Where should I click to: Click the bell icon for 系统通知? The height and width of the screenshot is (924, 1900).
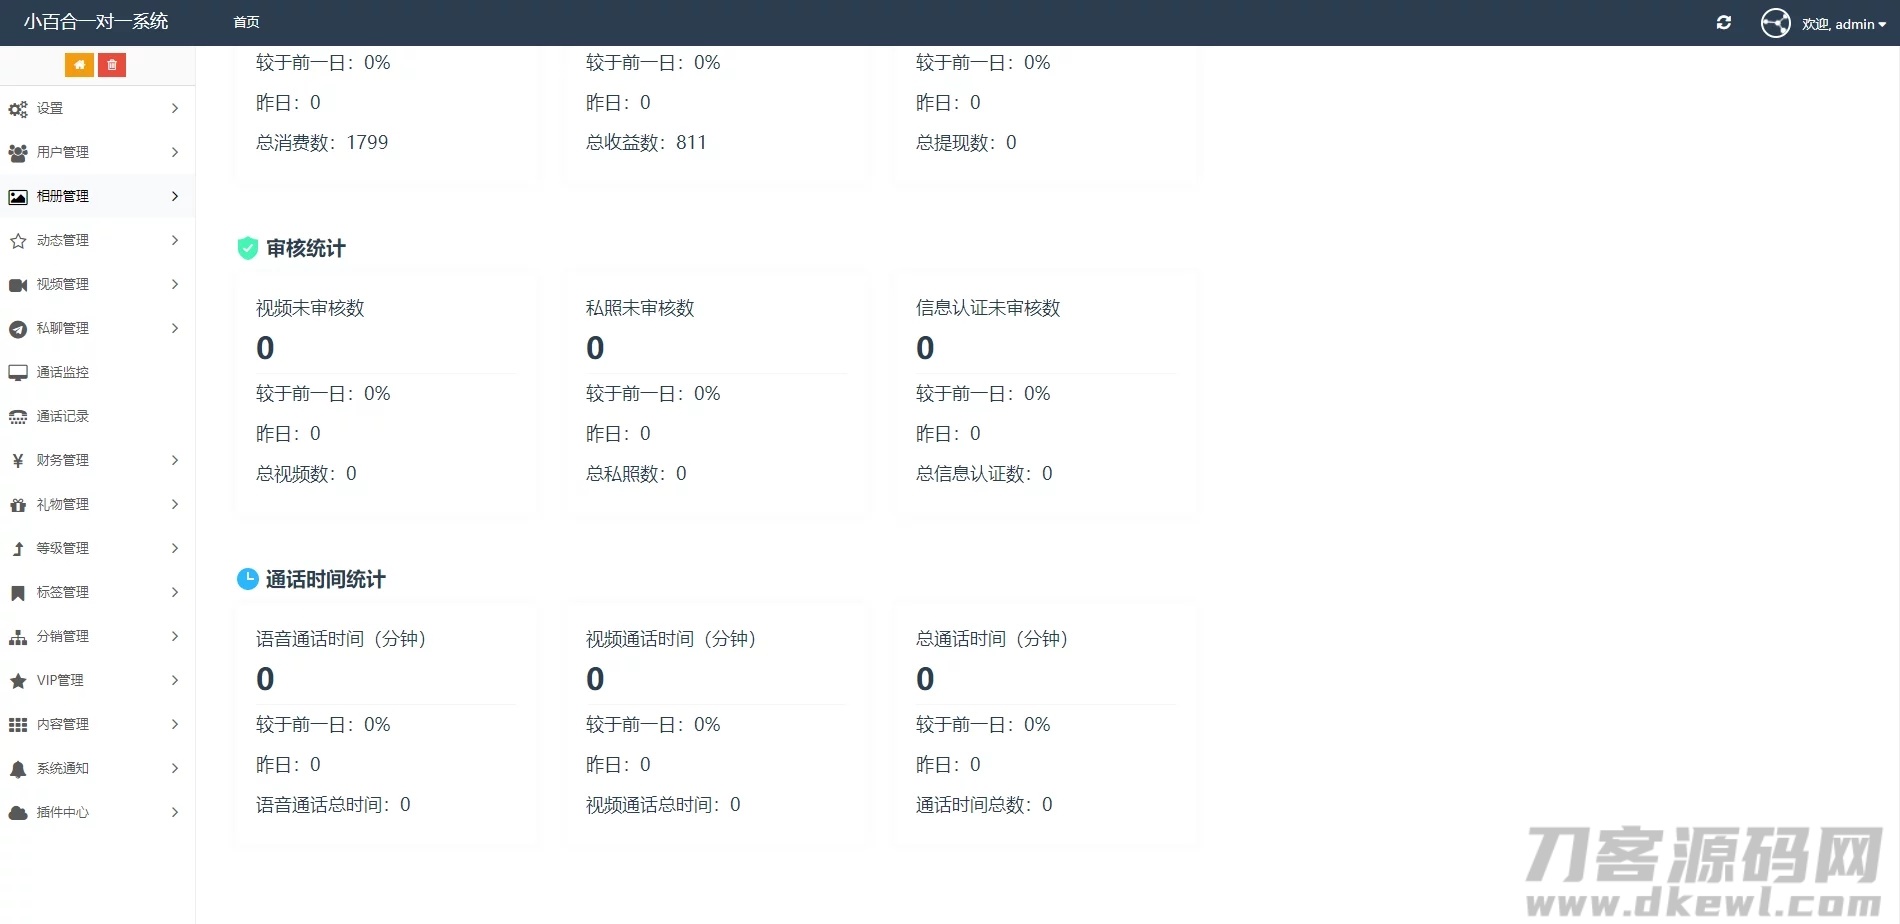(x=18, y=769)
